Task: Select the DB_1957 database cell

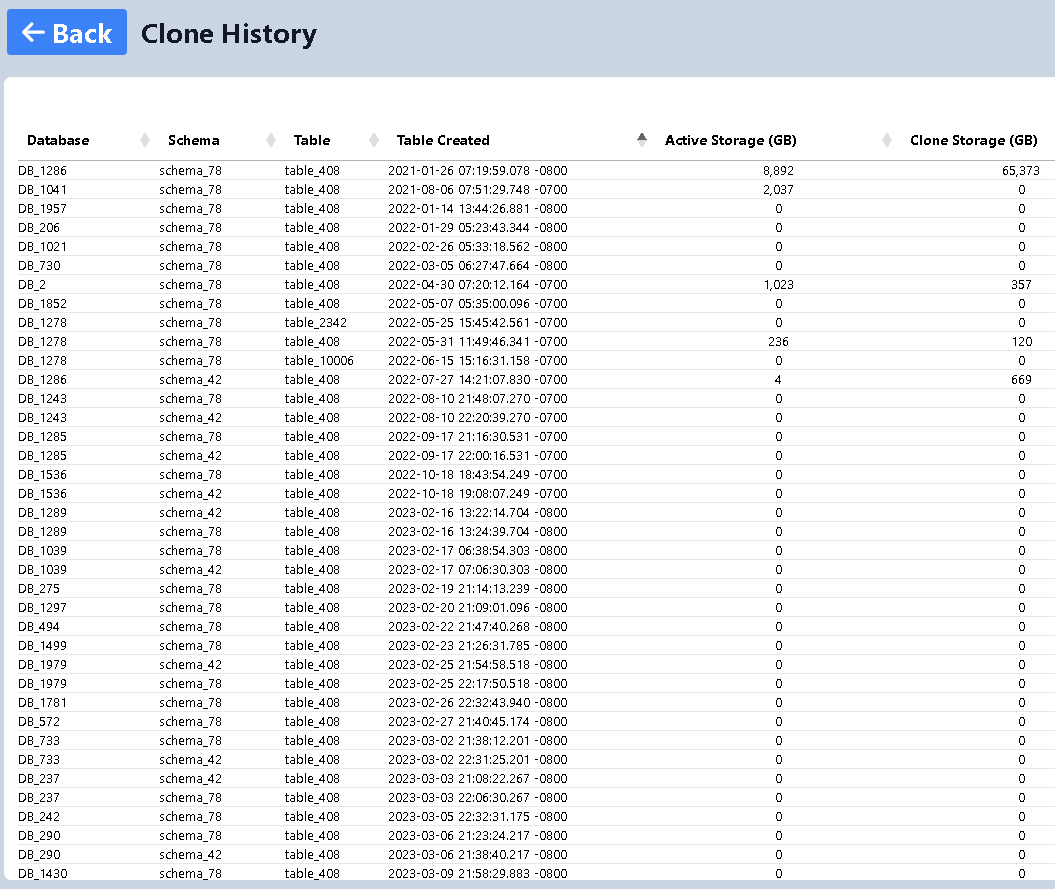Action: 42,209
